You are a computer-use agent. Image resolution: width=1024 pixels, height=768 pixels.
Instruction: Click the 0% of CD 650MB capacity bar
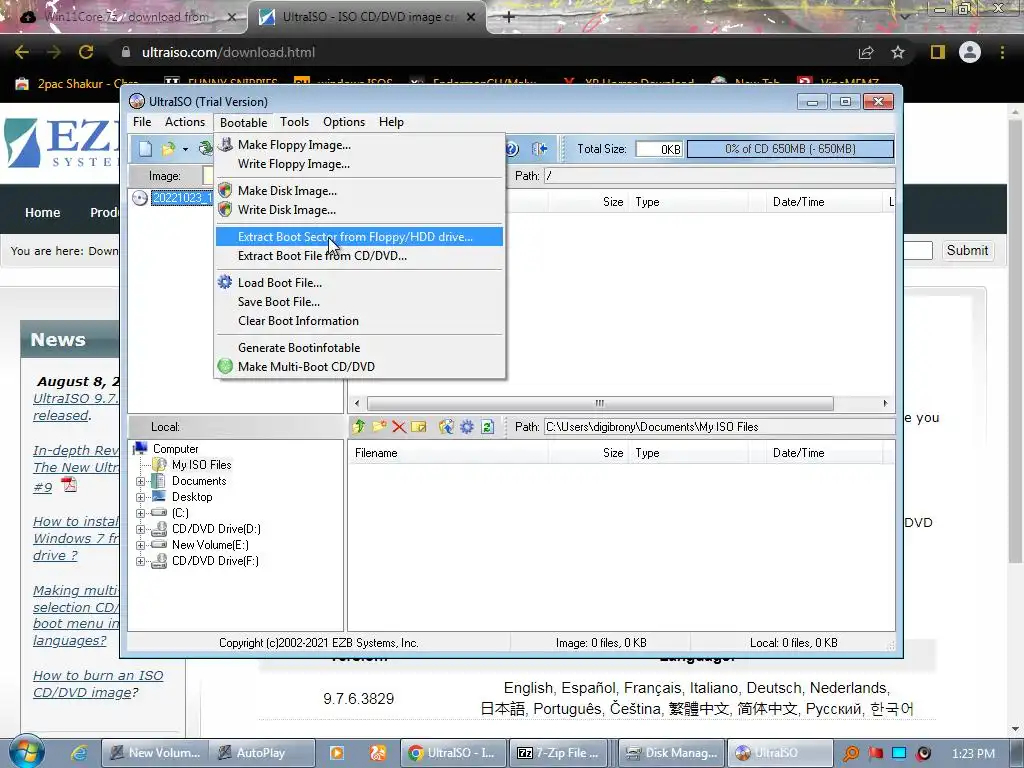[790, 149]
